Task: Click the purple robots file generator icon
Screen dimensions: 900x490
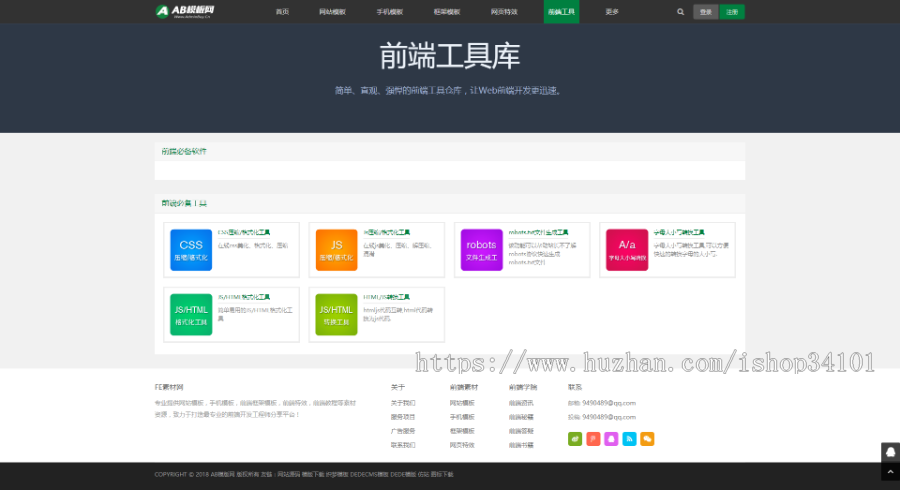Action: click(481, 250)
